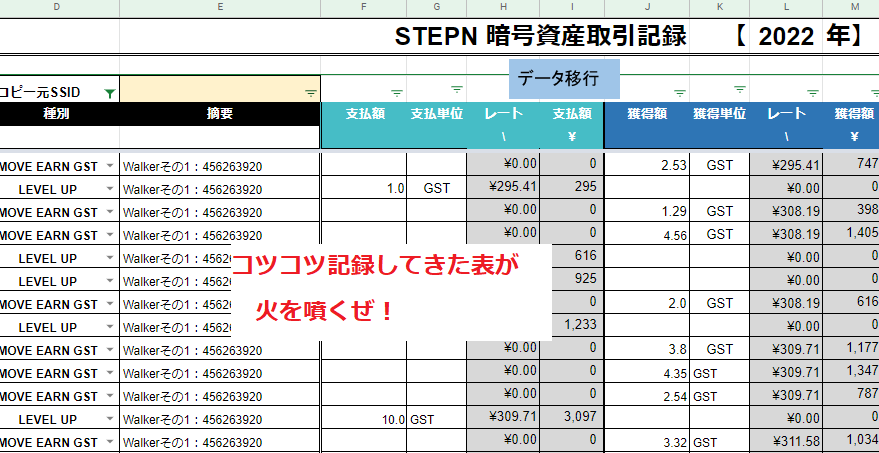The width and height of the screenshot is (879, 453).
Task: Open the 種別 dropdown in the 4.35 GST row
Action: coord(110,373)
